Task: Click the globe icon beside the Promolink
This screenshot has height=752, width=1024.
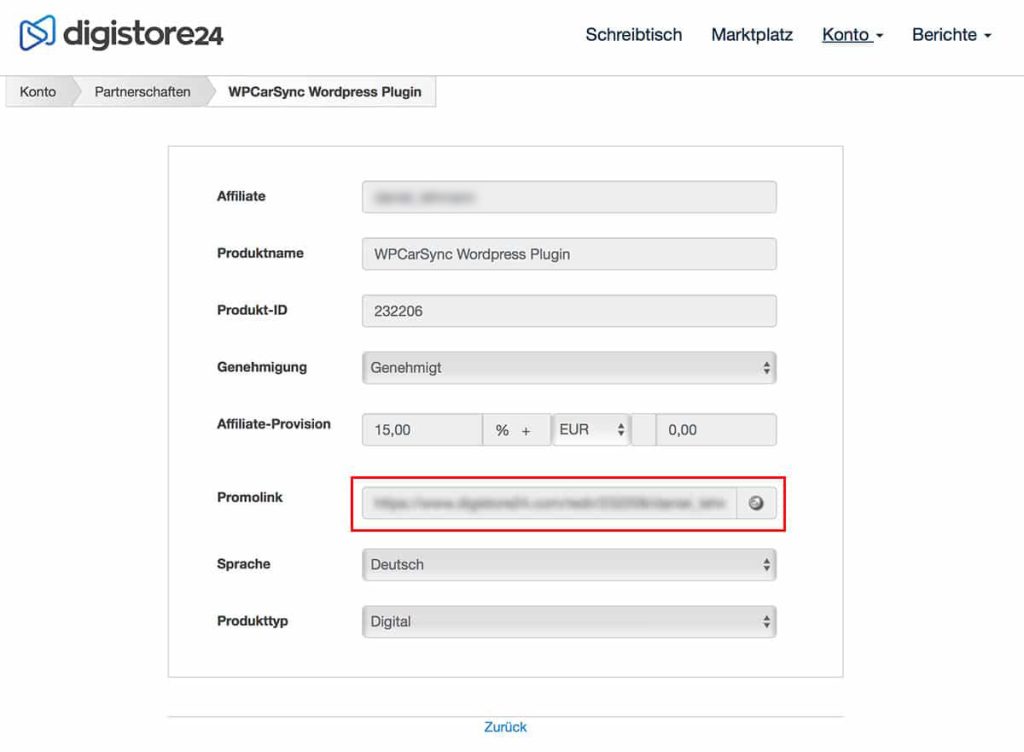Action: click(x=756, y=504)
